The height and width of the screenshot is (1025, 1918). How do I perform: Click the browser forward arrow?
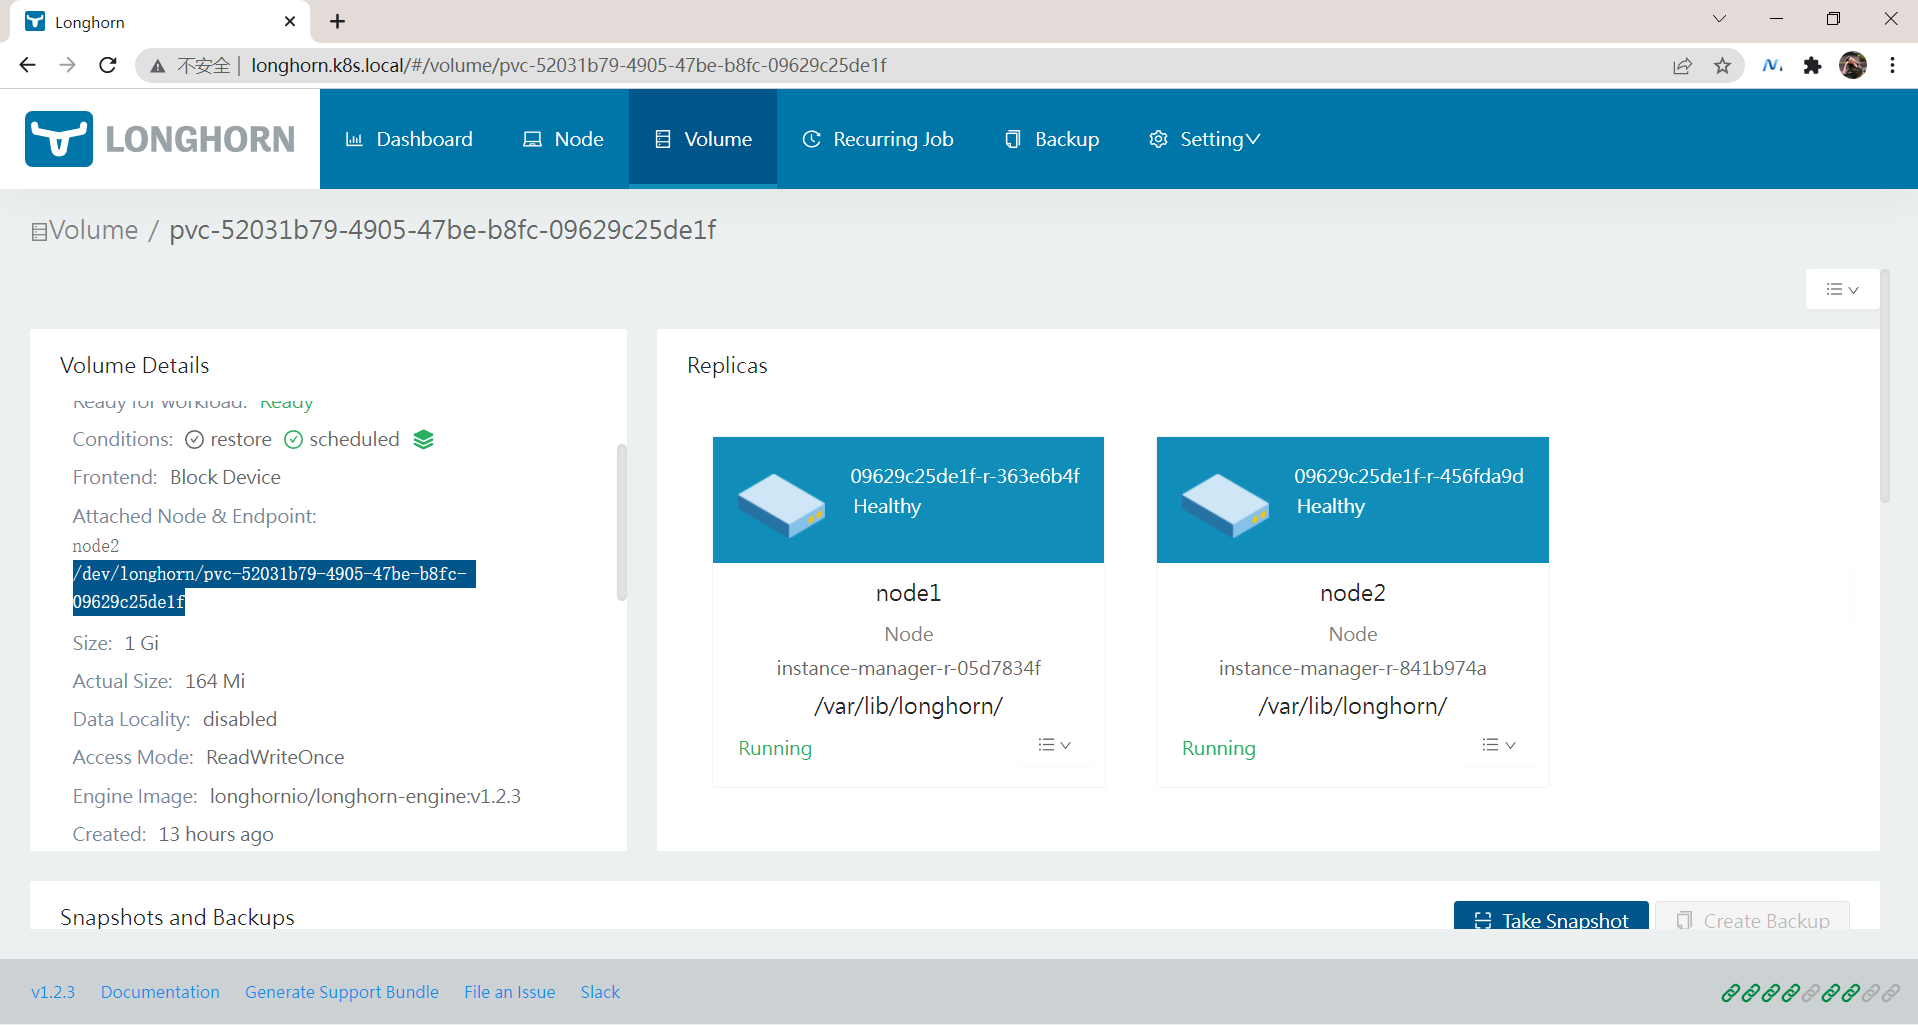click(67, 65)
